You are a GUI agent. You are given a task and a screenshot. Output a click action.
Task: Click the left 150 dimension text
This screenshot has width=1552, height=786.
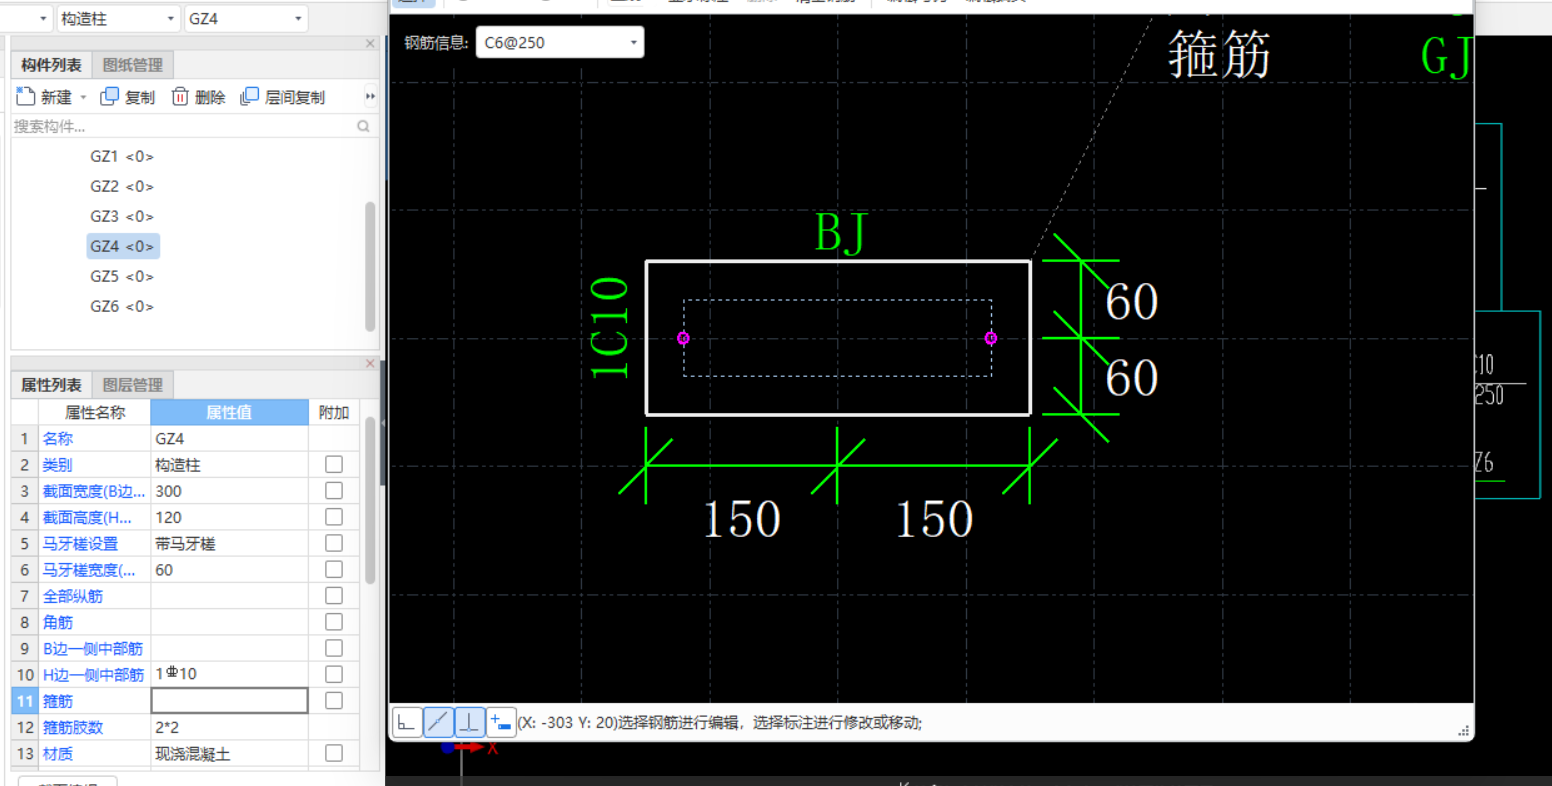click(x=741, y=519)
